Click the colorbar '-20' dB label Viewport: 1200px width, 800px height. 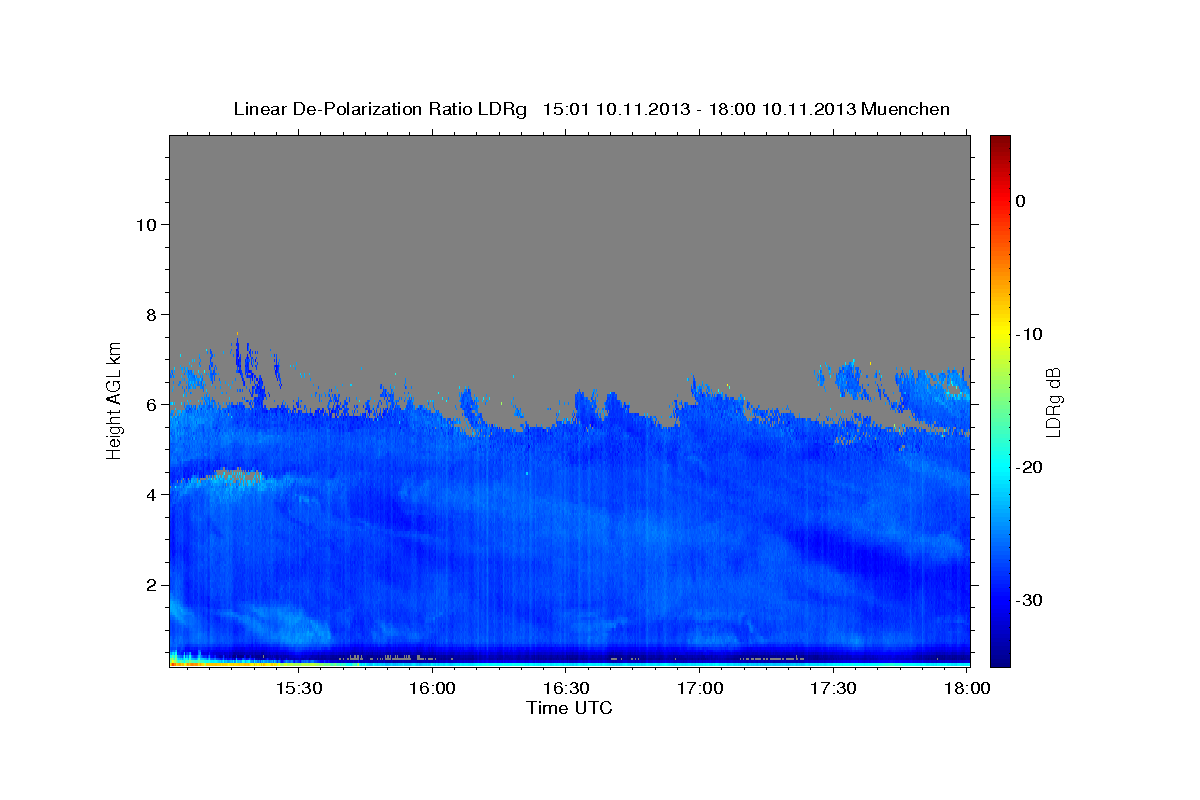point(1028,467)
